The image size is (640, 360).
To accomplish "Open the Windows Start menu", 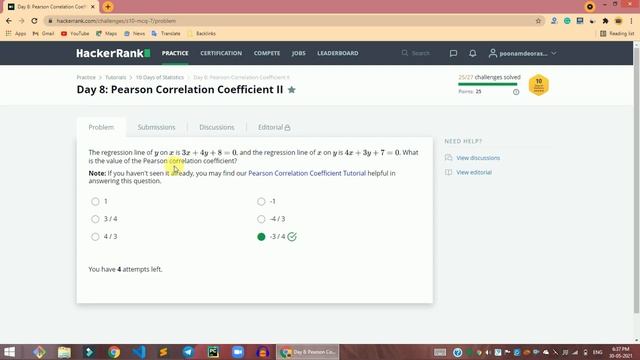I will tap(9, 352).
